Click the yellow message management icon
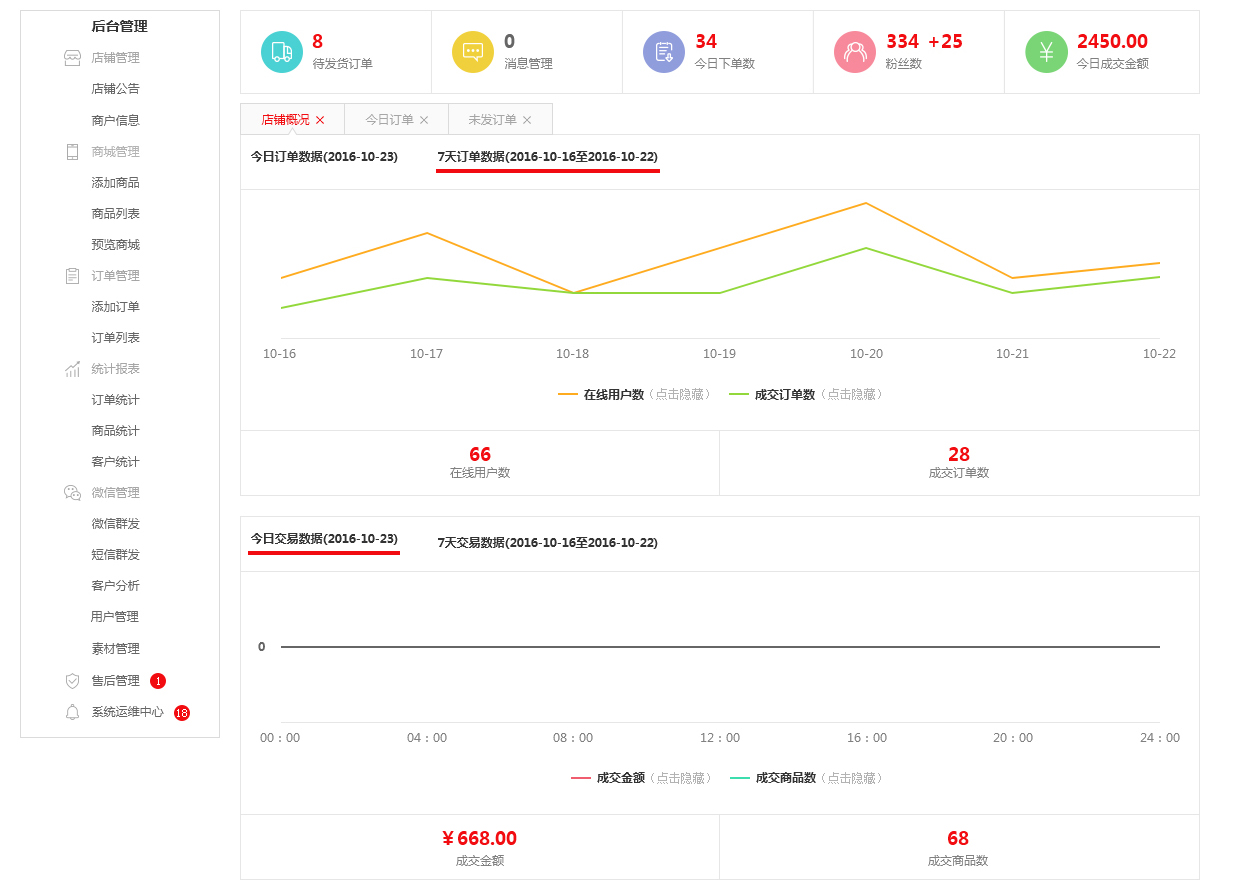 pyautogui.click(x=473, y=52)
